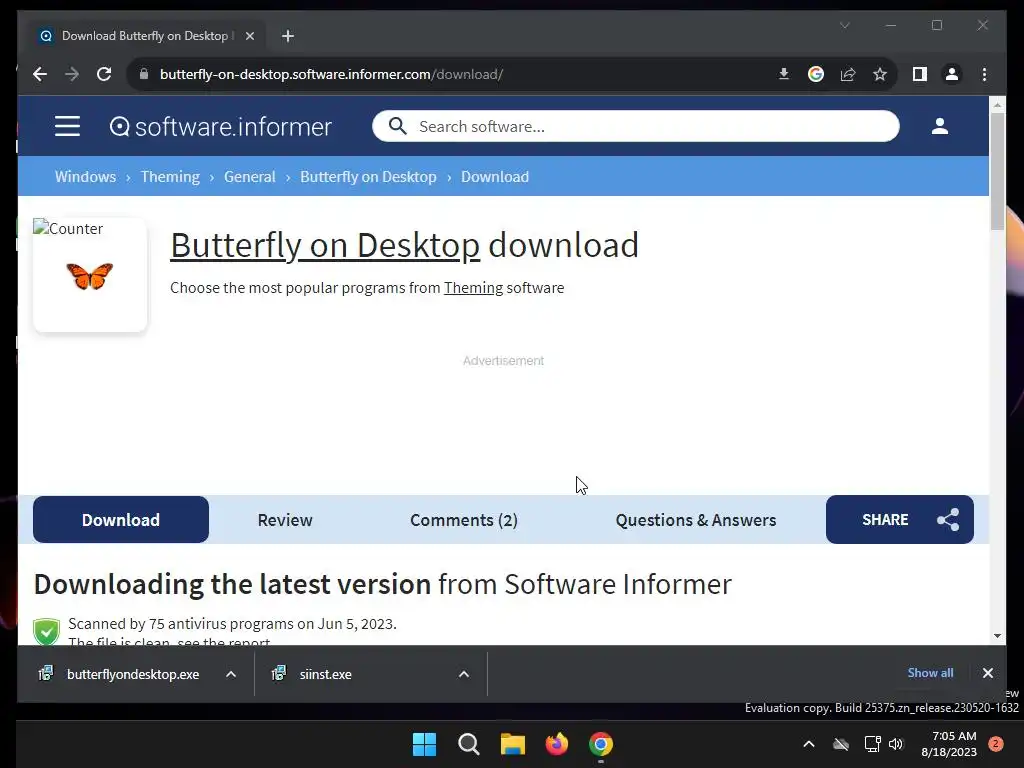The image size is (1024, 768).
Task: Switch to the Review tab
Action: pyautogui.click(x=285, y=520)
